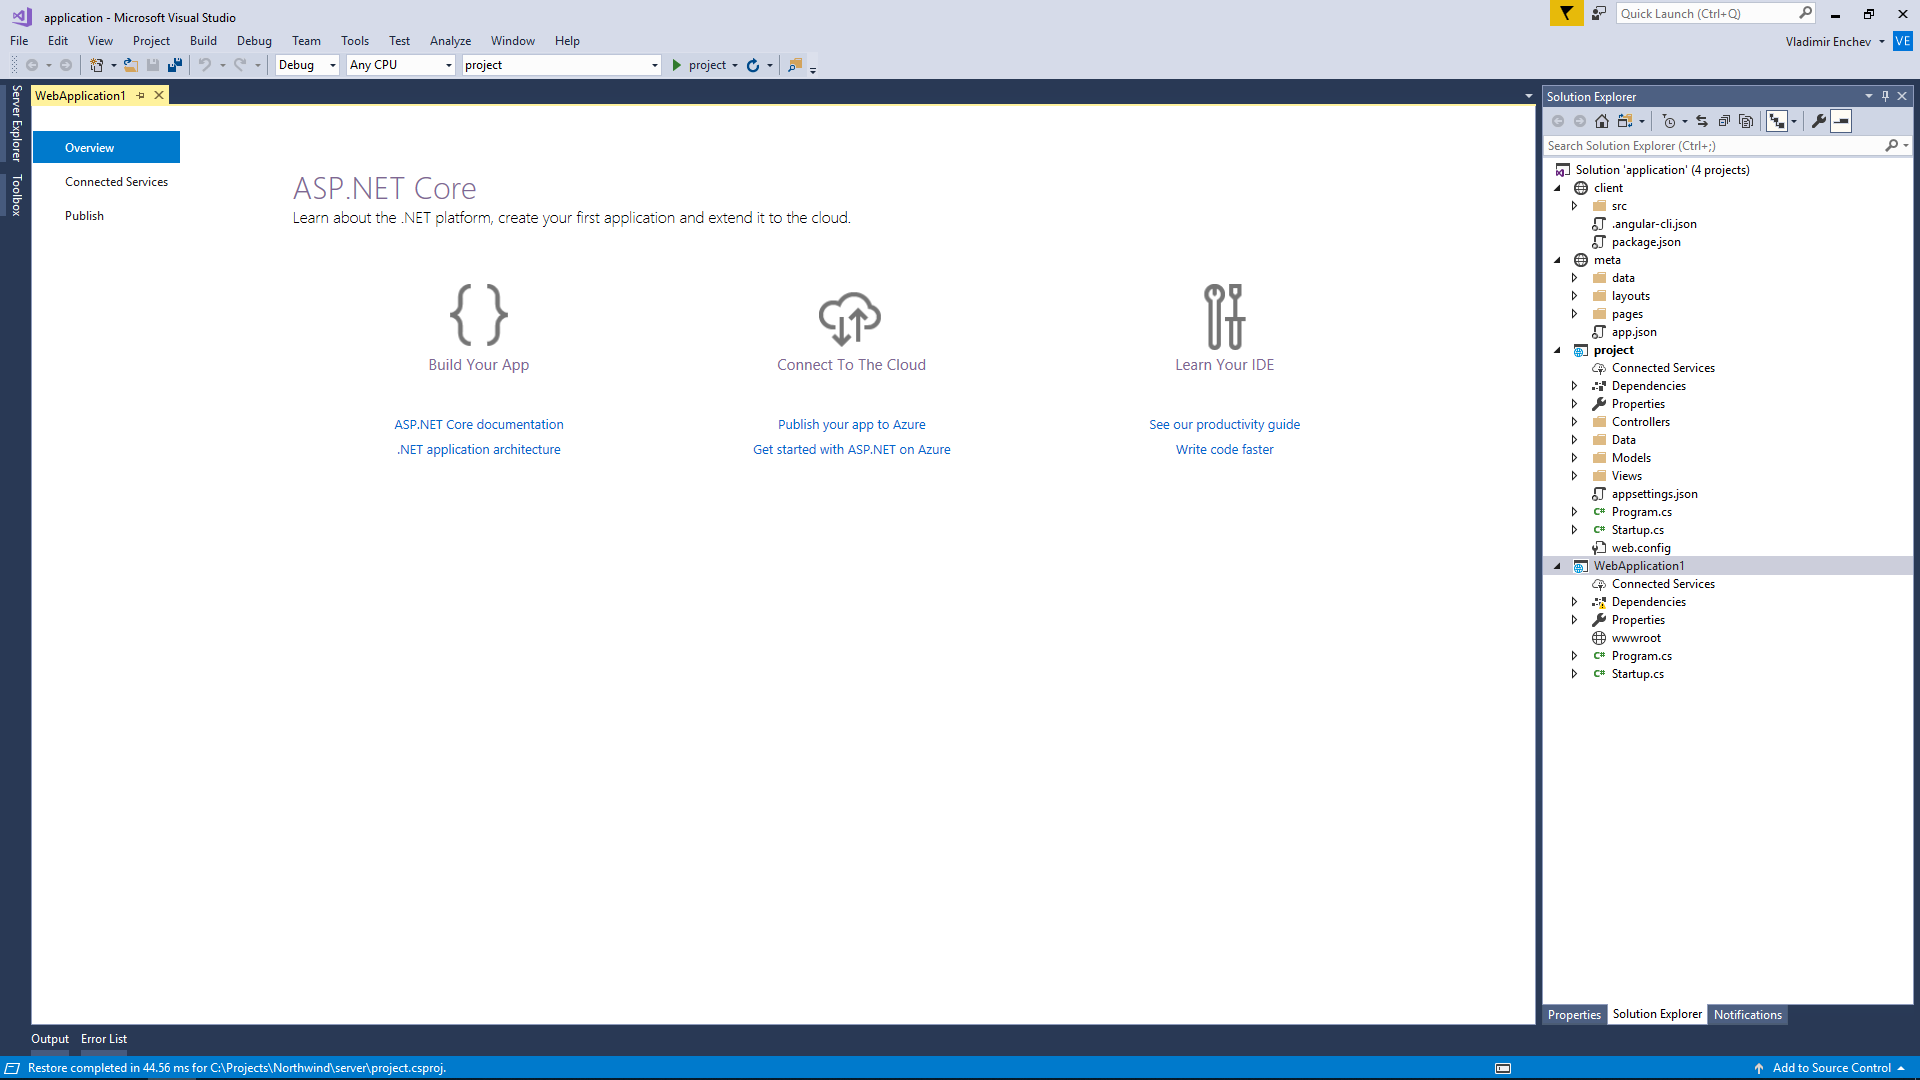Expand the src folder under client
The height and width of the screenshot is (1080, 1920).
pos(1574,206)
